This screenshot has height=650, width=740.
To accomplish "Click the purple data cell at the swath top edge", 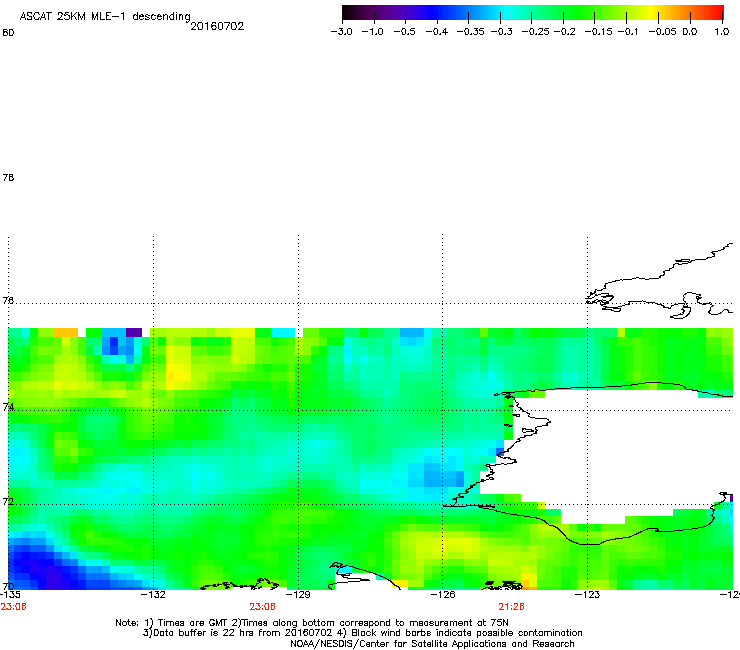I will point(134,332).
